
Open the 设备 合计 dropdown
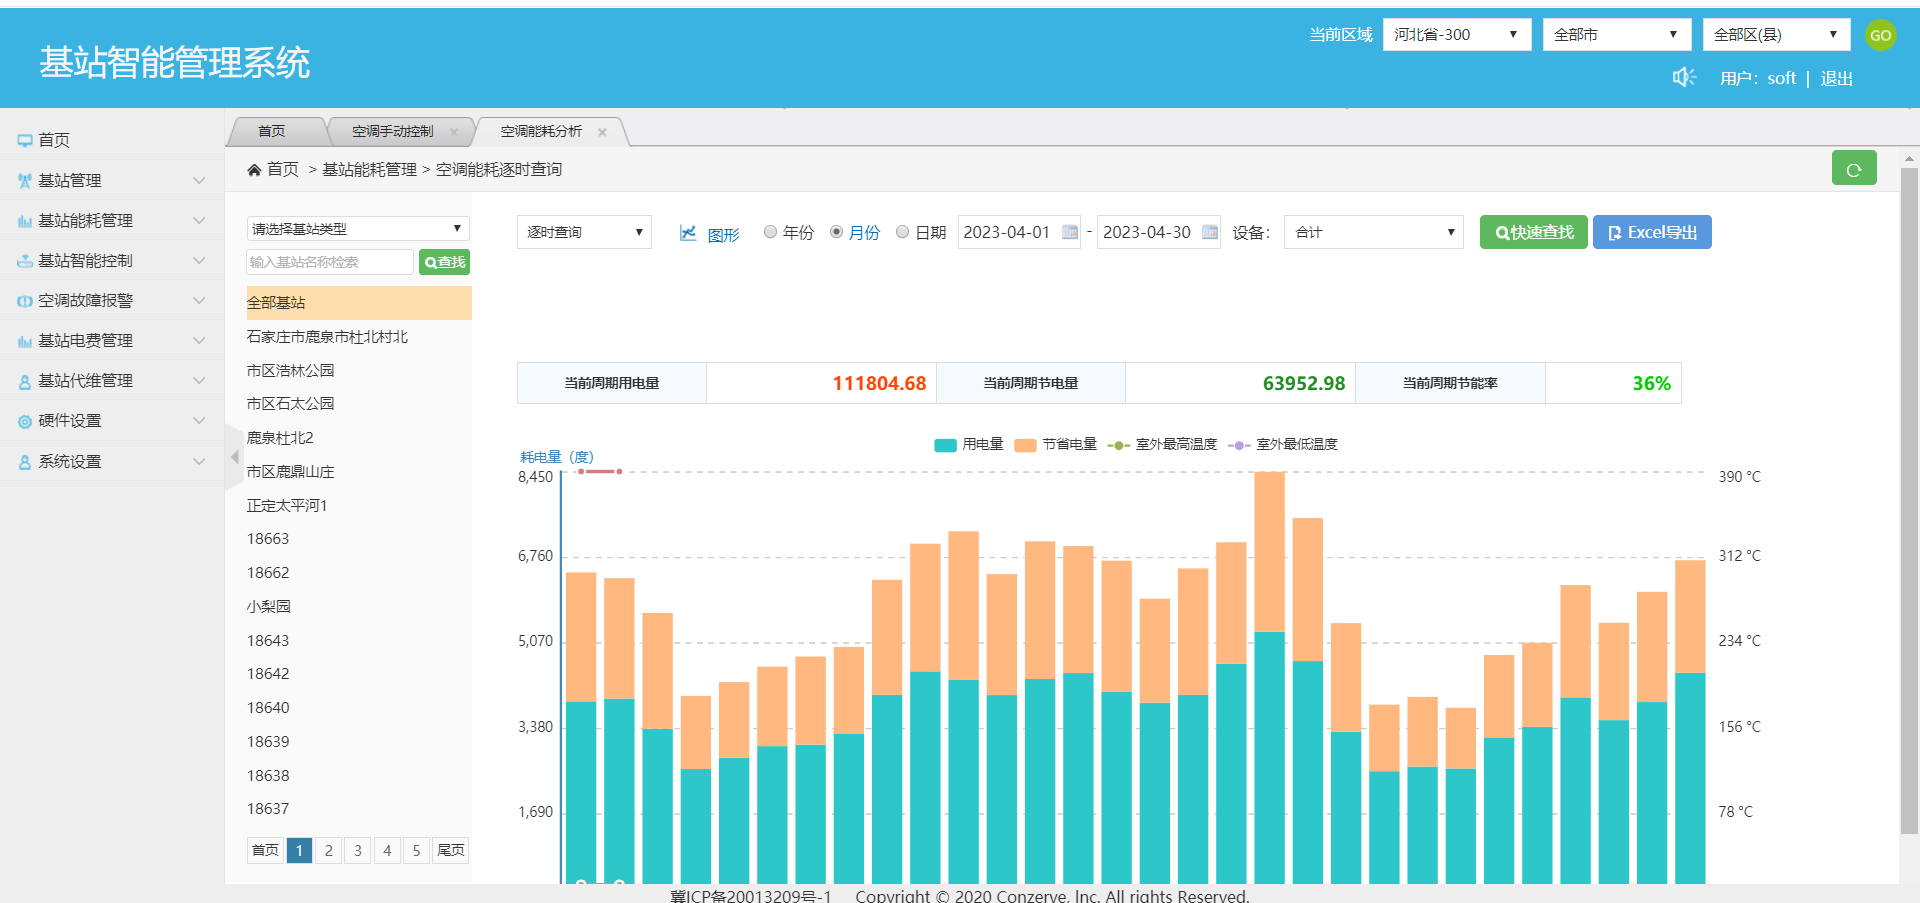click(x=1373, y=232)
